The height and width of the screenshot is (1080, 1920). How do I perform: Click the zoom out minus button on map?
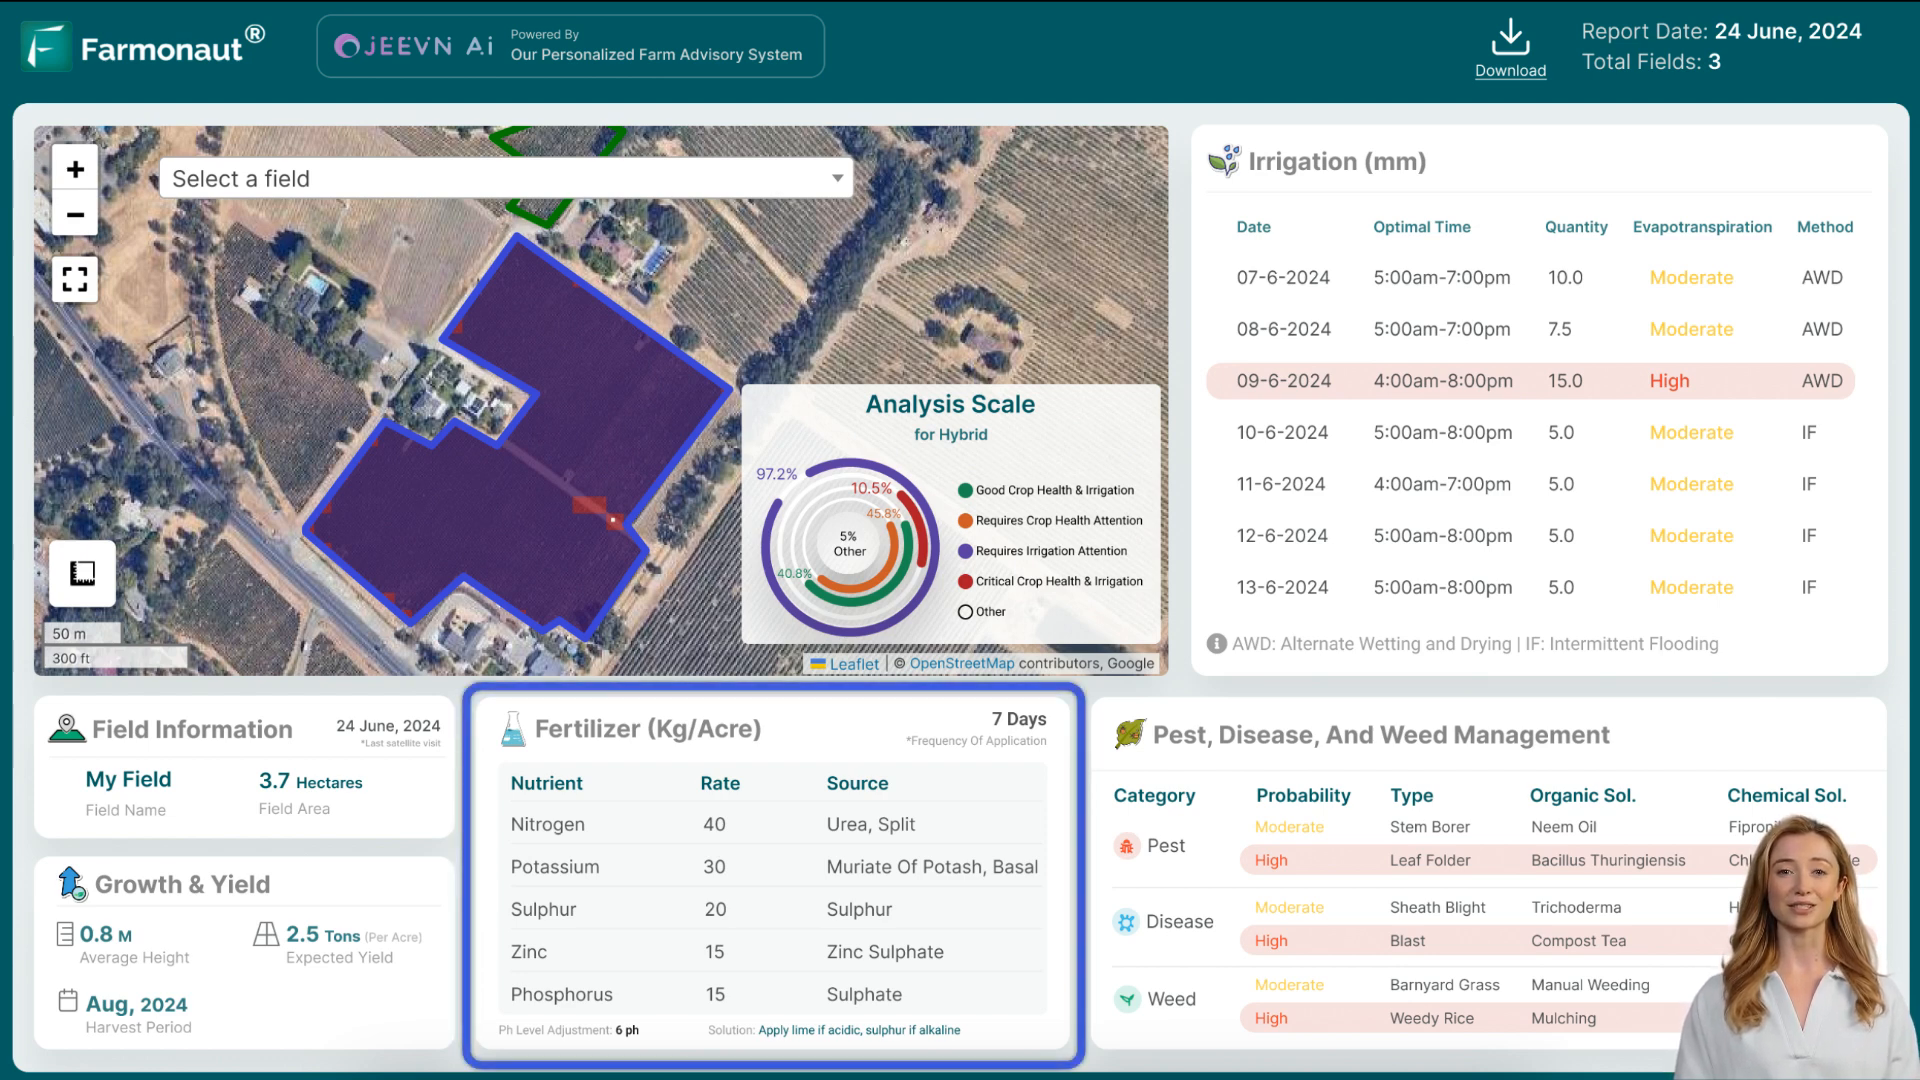coord(74,214)
